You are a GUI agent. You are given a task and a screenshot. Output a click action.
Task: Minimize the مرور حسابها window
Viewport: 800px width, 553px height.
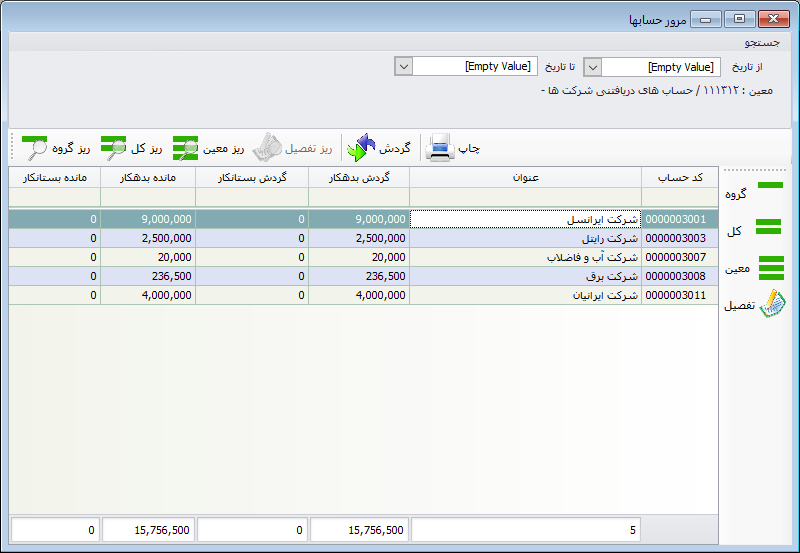706,19
